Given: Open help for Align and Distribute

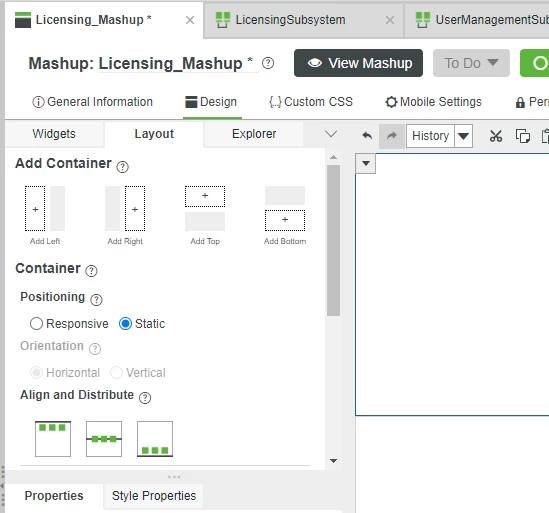Looking at the screenshot, I should [x=145, y=398].
